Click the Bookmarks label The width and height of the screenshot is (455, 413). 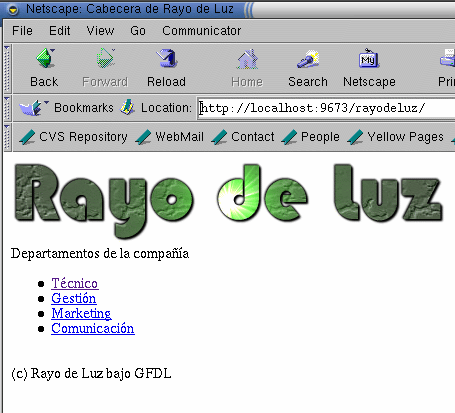tap(84, 108)
